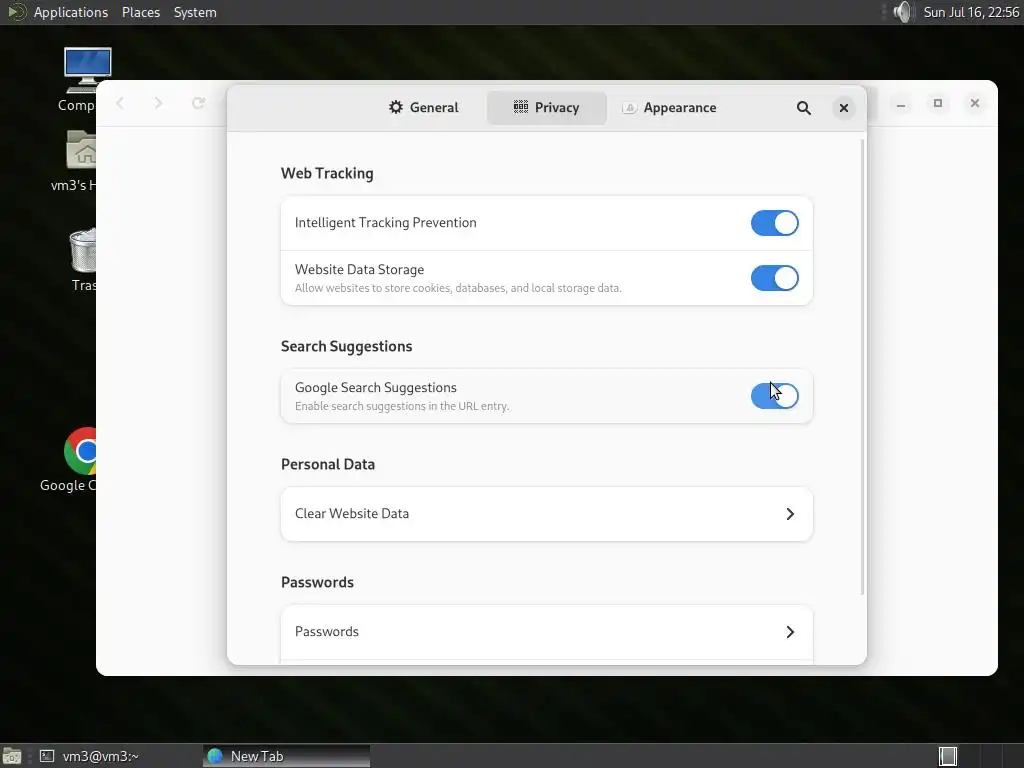Open the Applications menu

pyautogui.click(x=71, y=12)
